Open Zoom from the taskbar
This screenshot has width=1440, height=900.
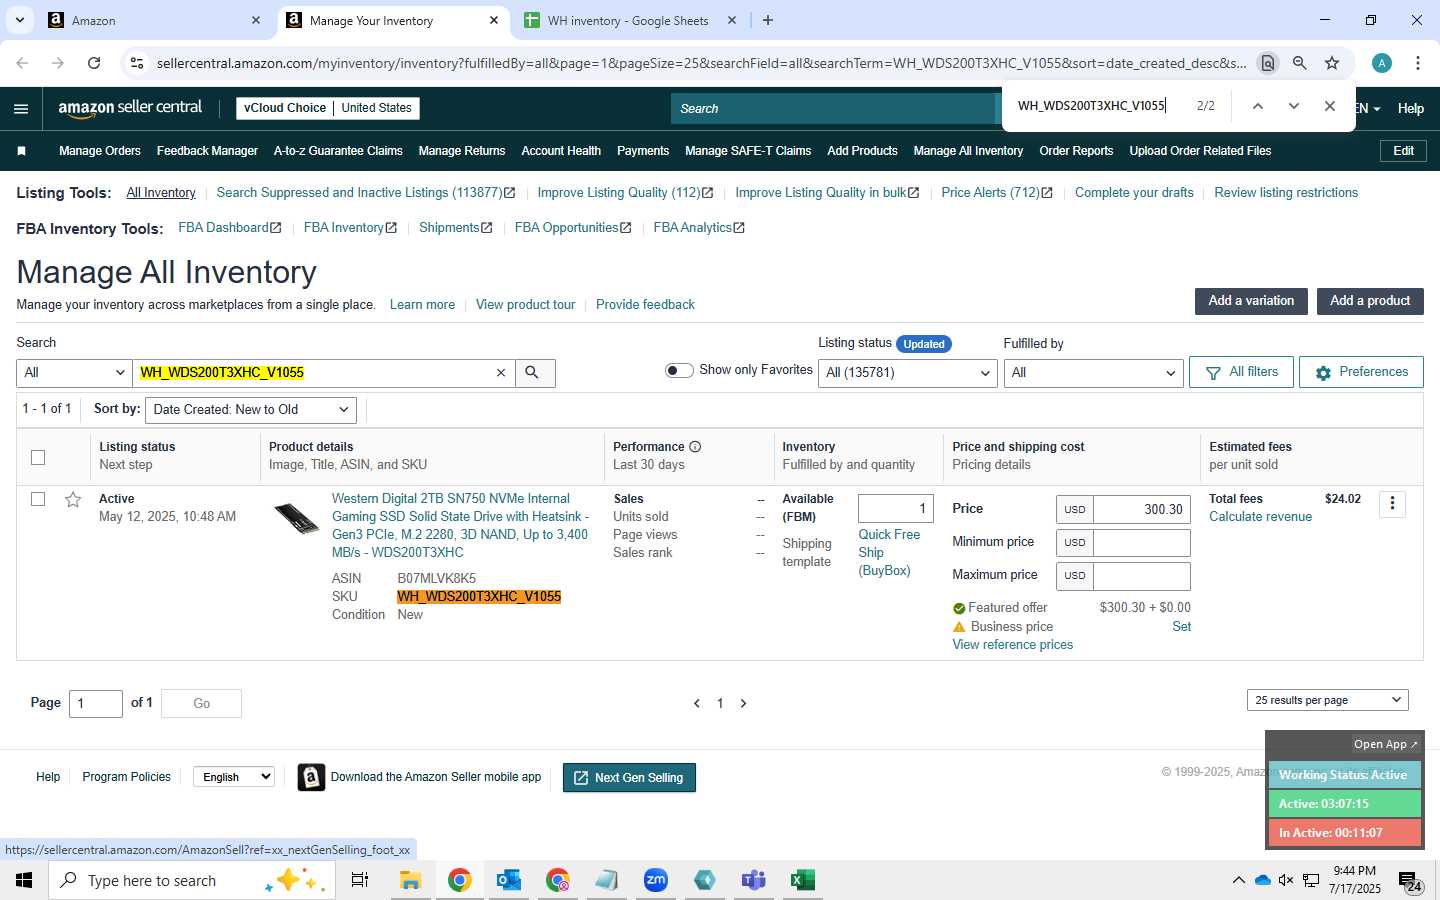655,880
